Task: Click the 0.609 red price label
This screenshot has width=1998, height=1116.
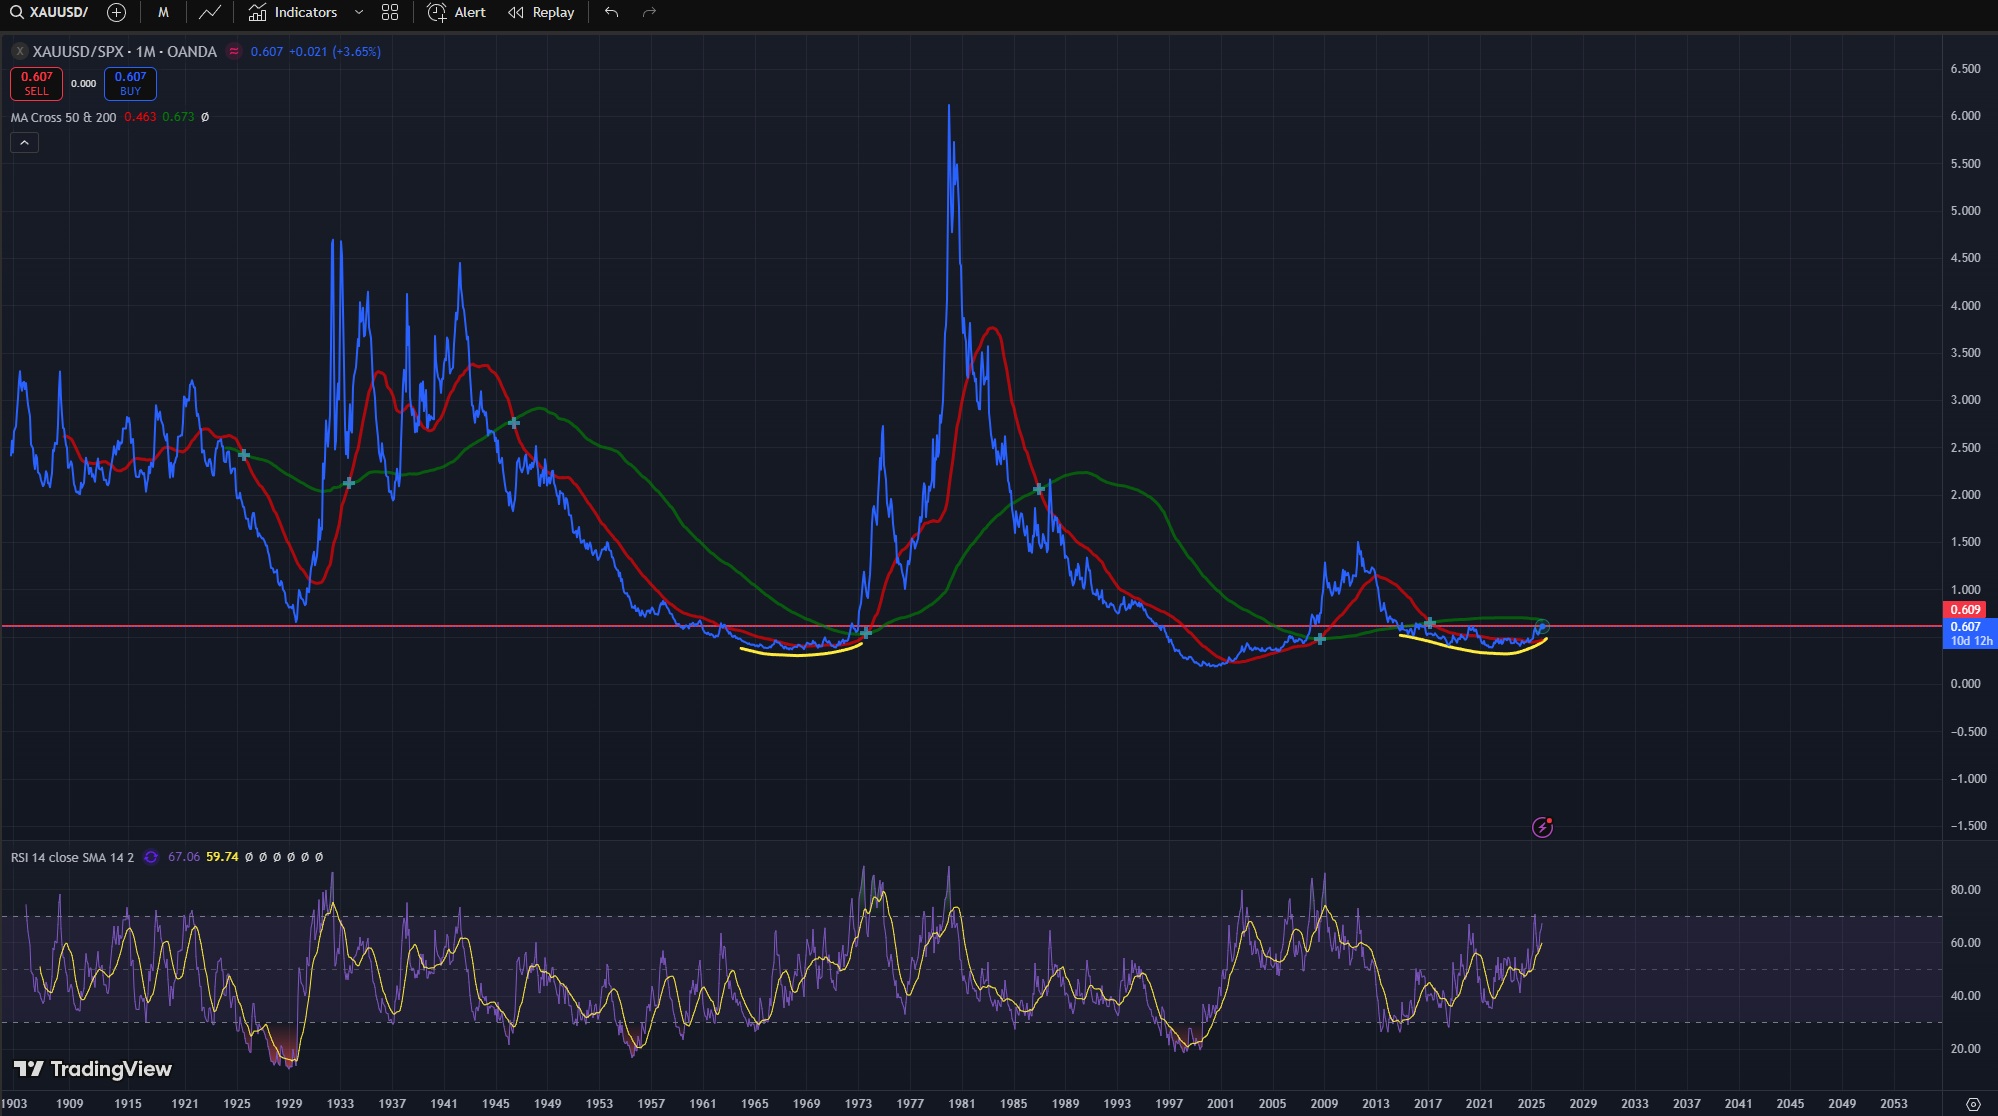Action: pos(1964,609)
